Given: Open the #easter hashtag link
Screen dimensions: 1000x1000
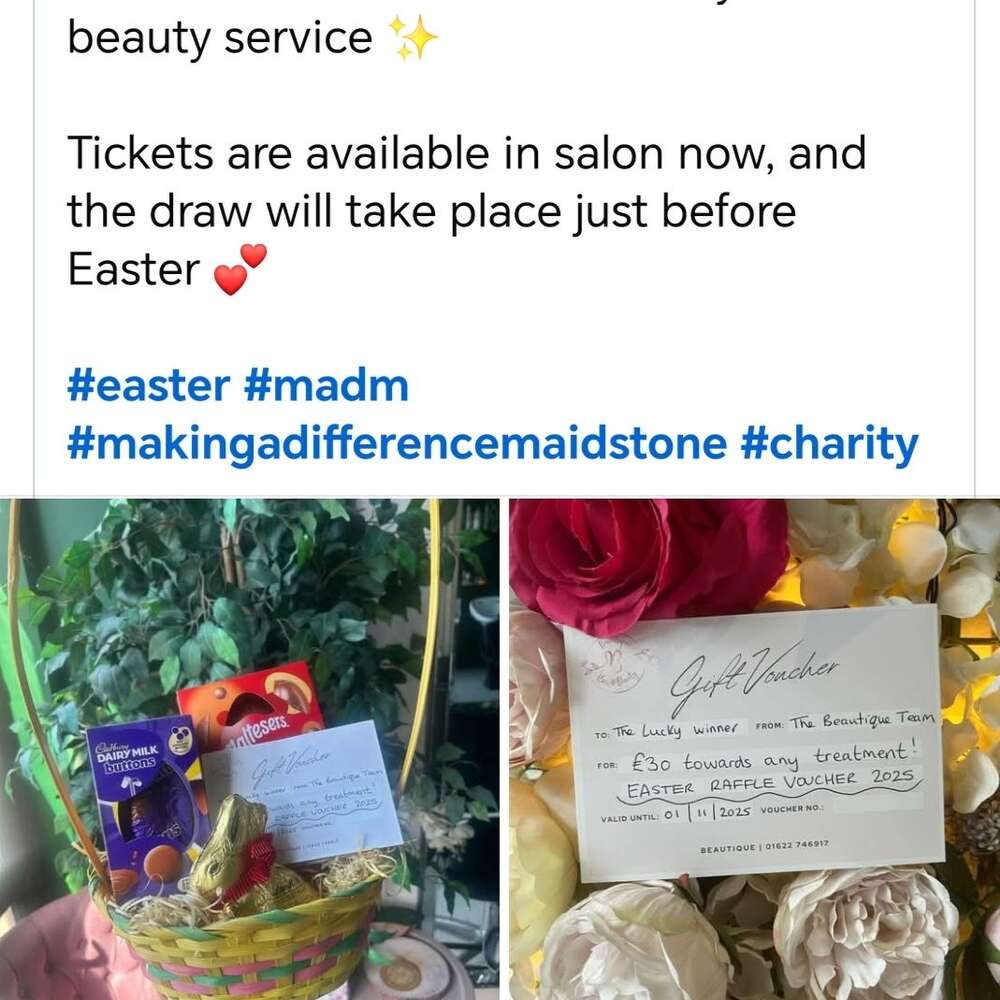Looking at the screenshot, I should [148, 386].
